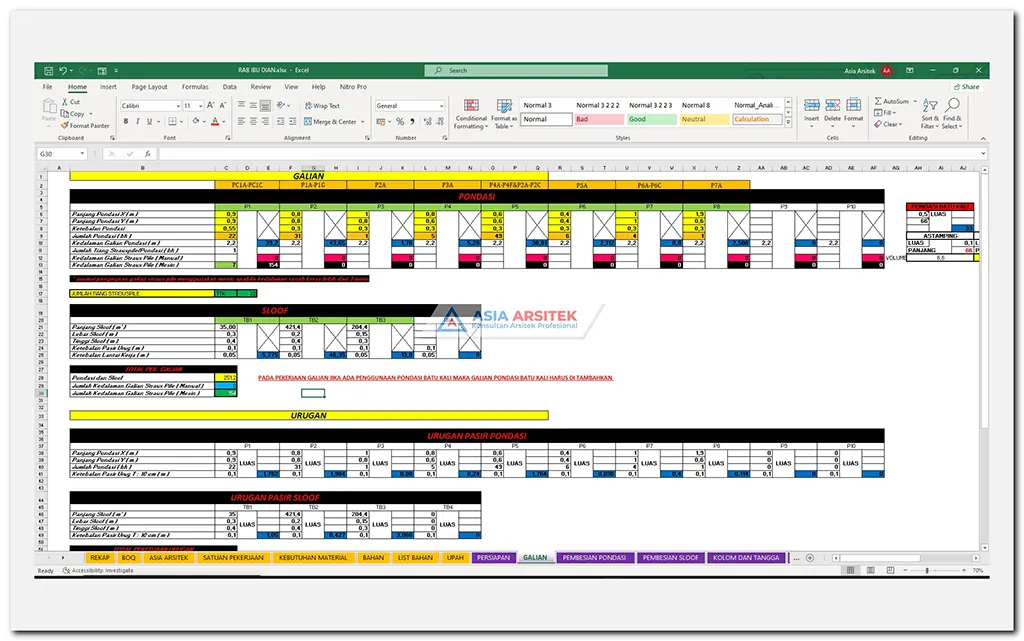This screenshot has height=641, width=1024.
Task: Open the font name dropdown showing Calibri
Action: point(178,106)
